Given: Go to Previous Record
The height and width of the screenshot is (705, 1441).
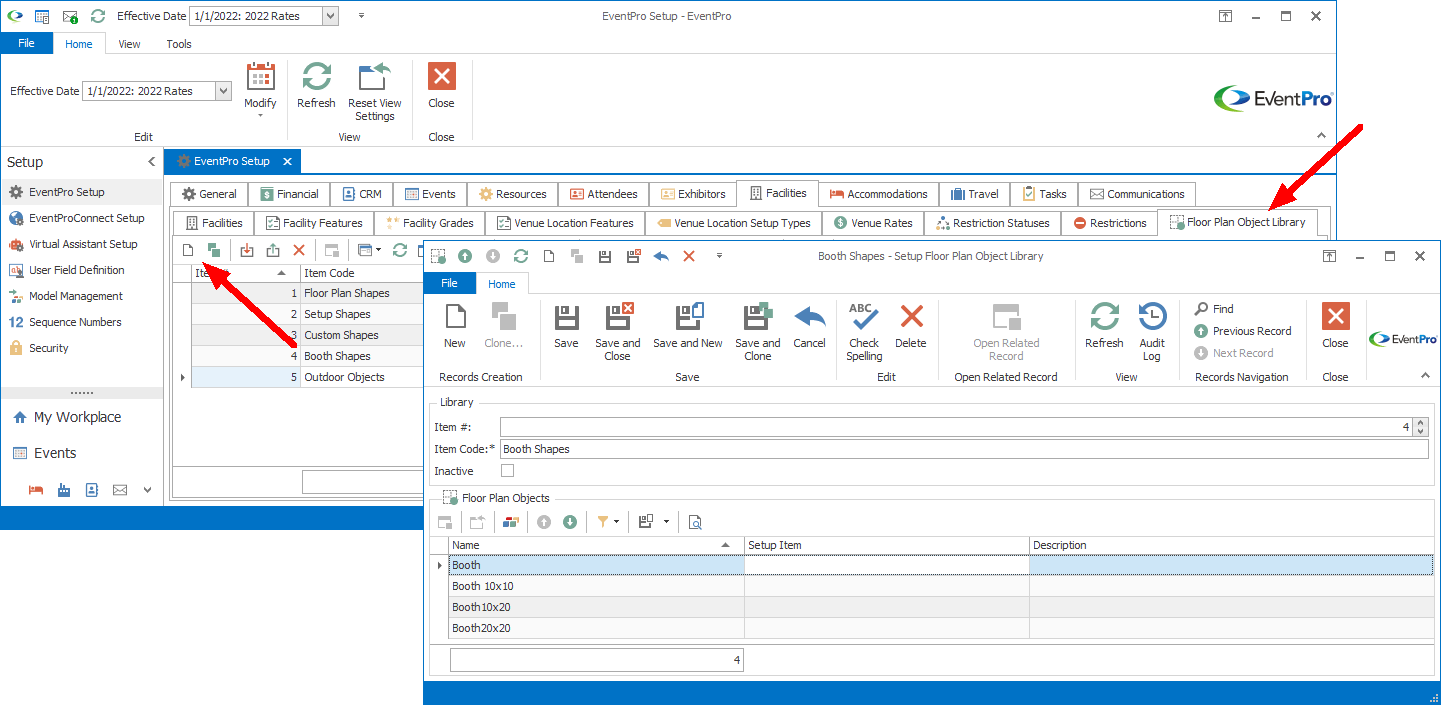Looking at the screenshot, I should click(x=1243, y=331).
